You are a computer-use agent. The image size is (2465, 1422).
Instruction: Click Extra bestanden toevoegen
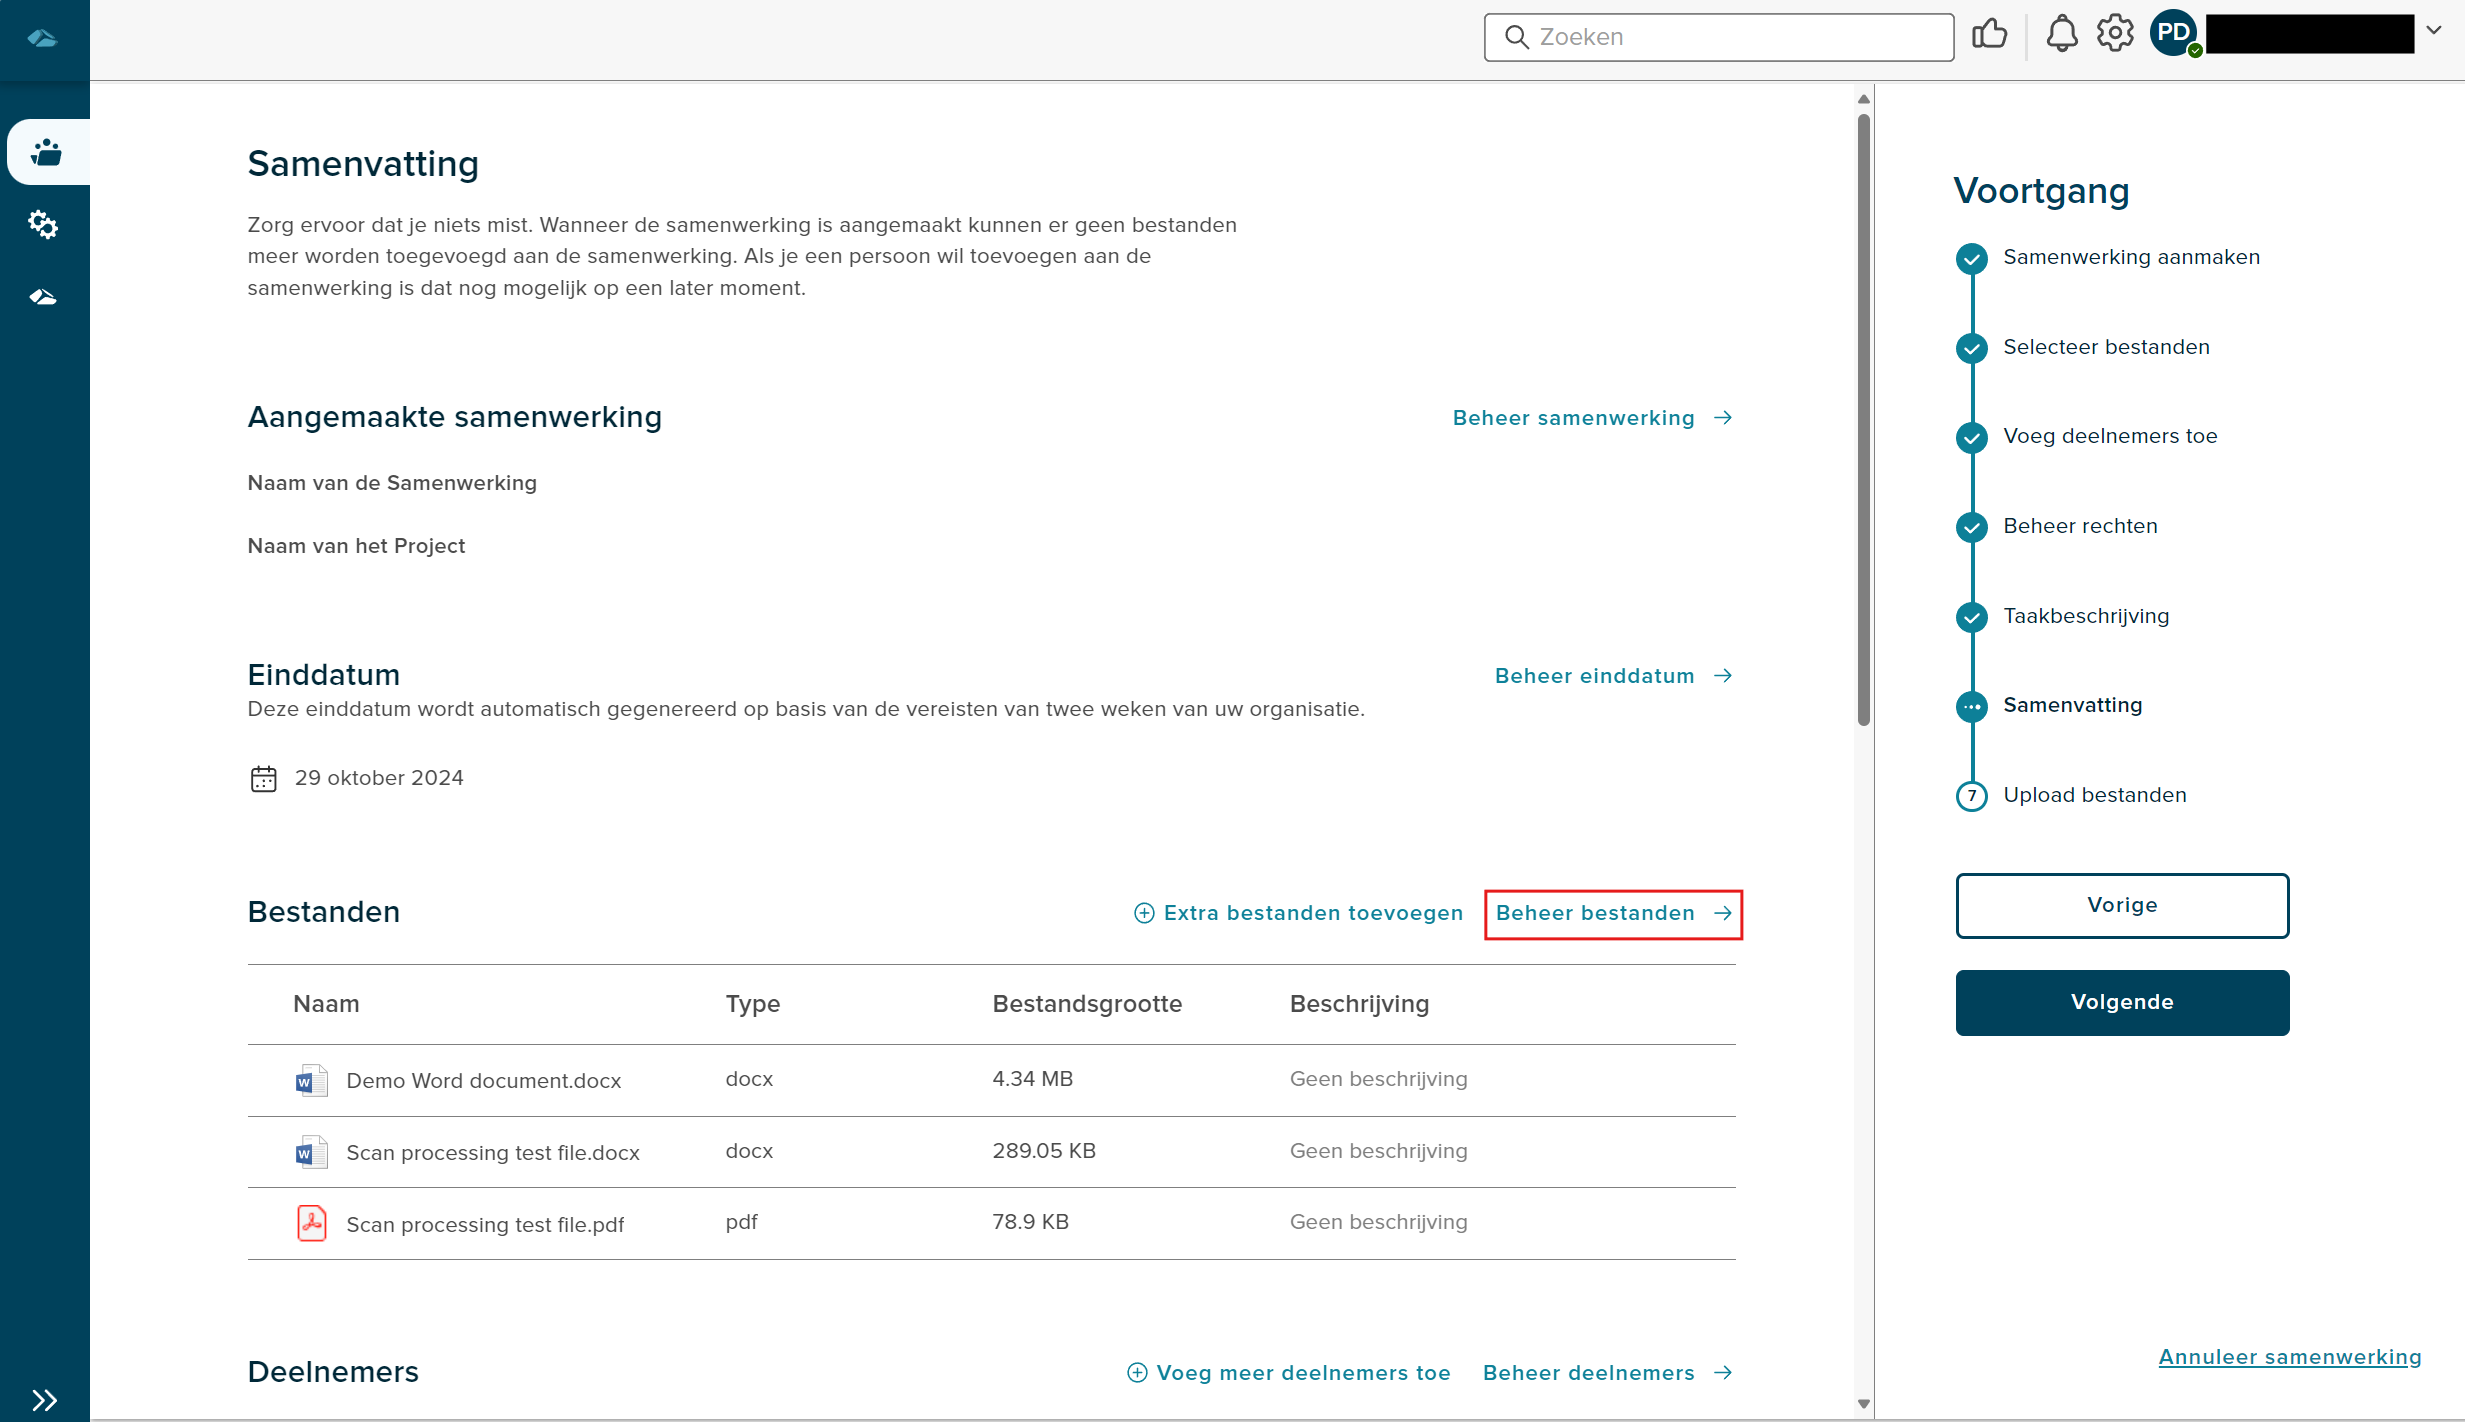coord(1298,913)
